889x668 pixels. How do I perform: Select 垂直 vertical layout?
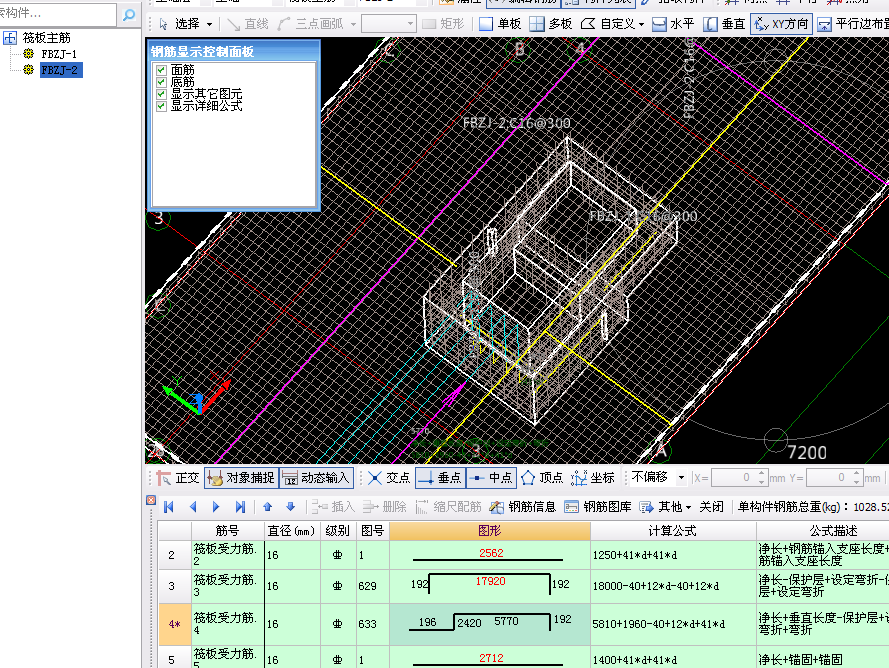pos(724,24)
